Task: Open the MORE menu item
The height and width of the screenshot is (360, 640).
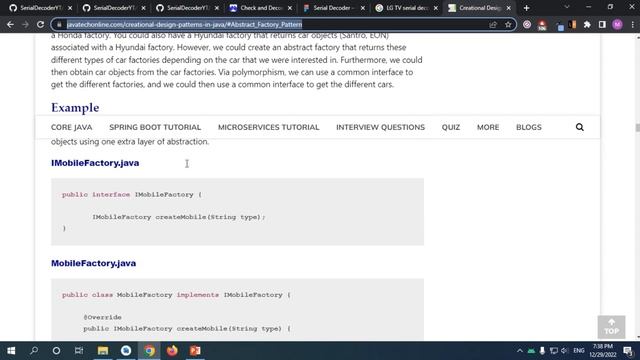Action: [488, 127]
